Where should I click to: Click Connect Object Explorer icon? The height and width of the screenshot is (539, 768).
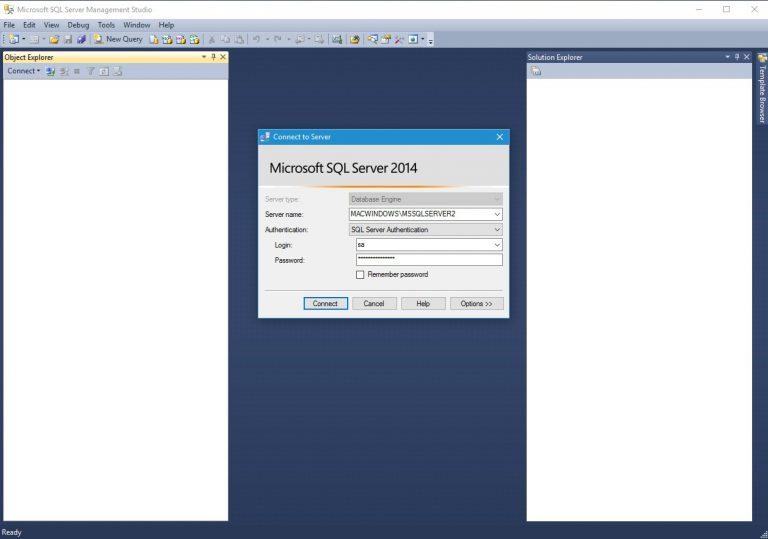[50, 71]
